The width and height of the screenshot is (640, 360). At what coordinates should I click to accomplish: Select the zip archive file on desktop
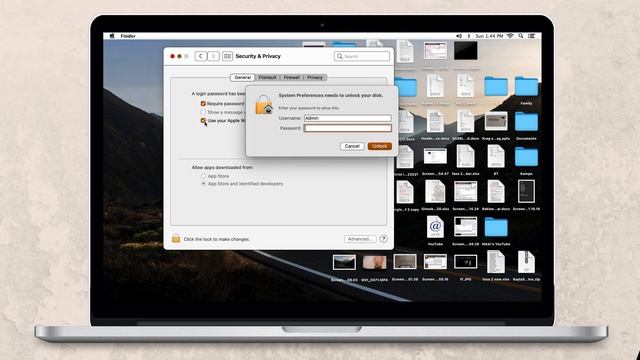pos(526,262)
